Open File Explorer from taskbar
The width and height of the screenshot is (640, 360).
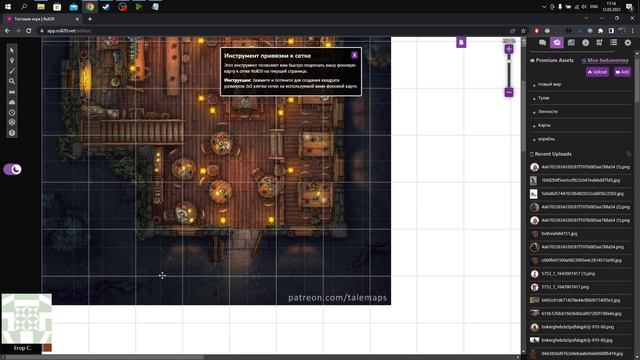[41, 7]
